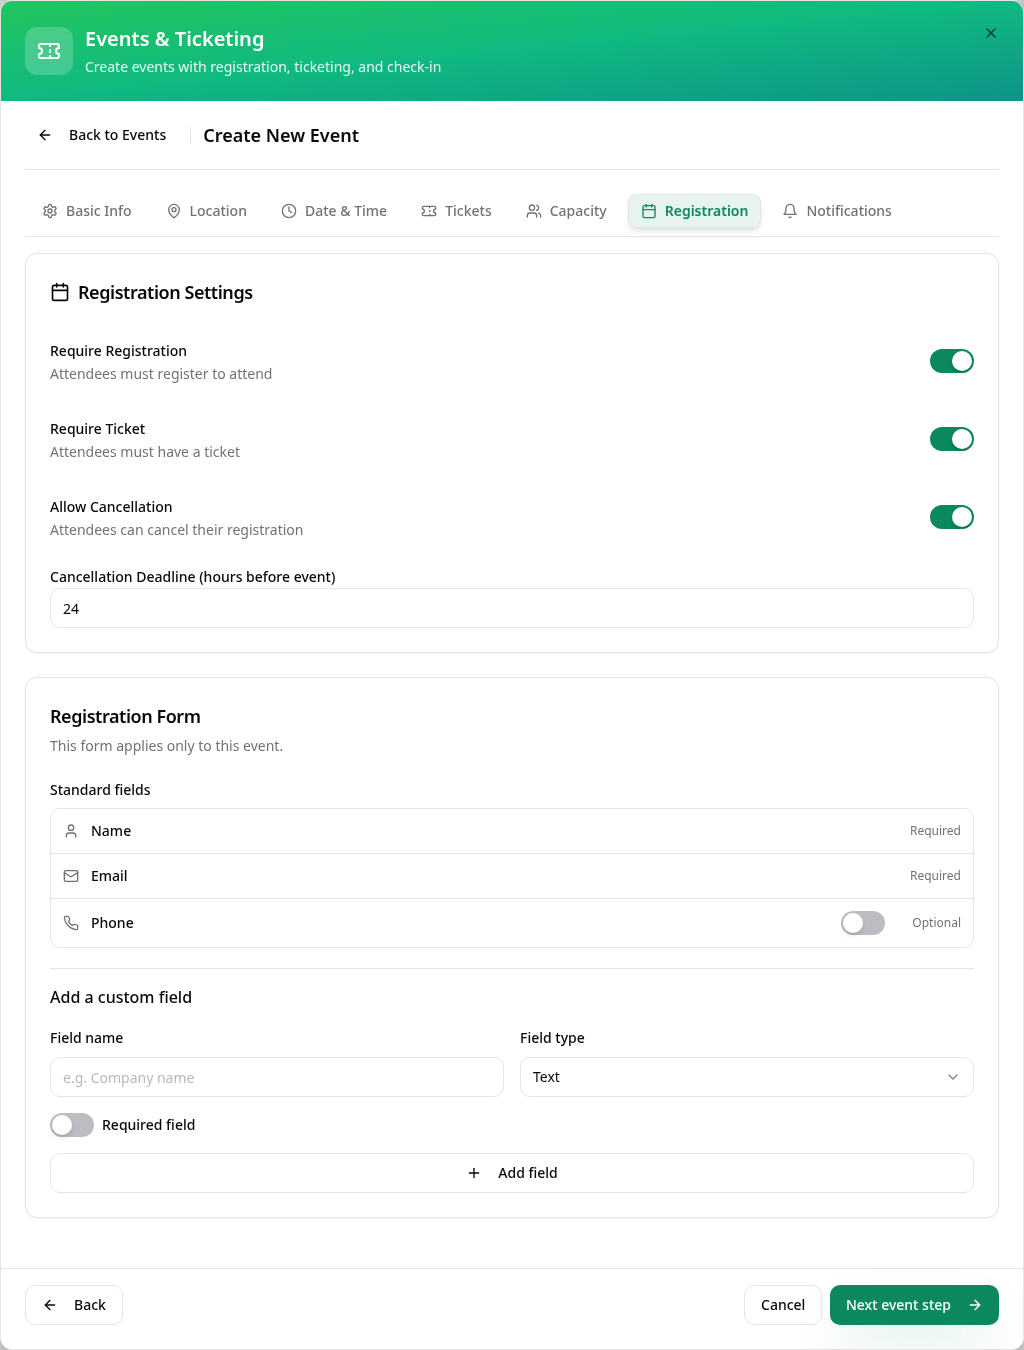Focus the Cancellation Deadline hours field
Image resolution: width=1024 pixels, height=1350 pixels.
point(512,608)
